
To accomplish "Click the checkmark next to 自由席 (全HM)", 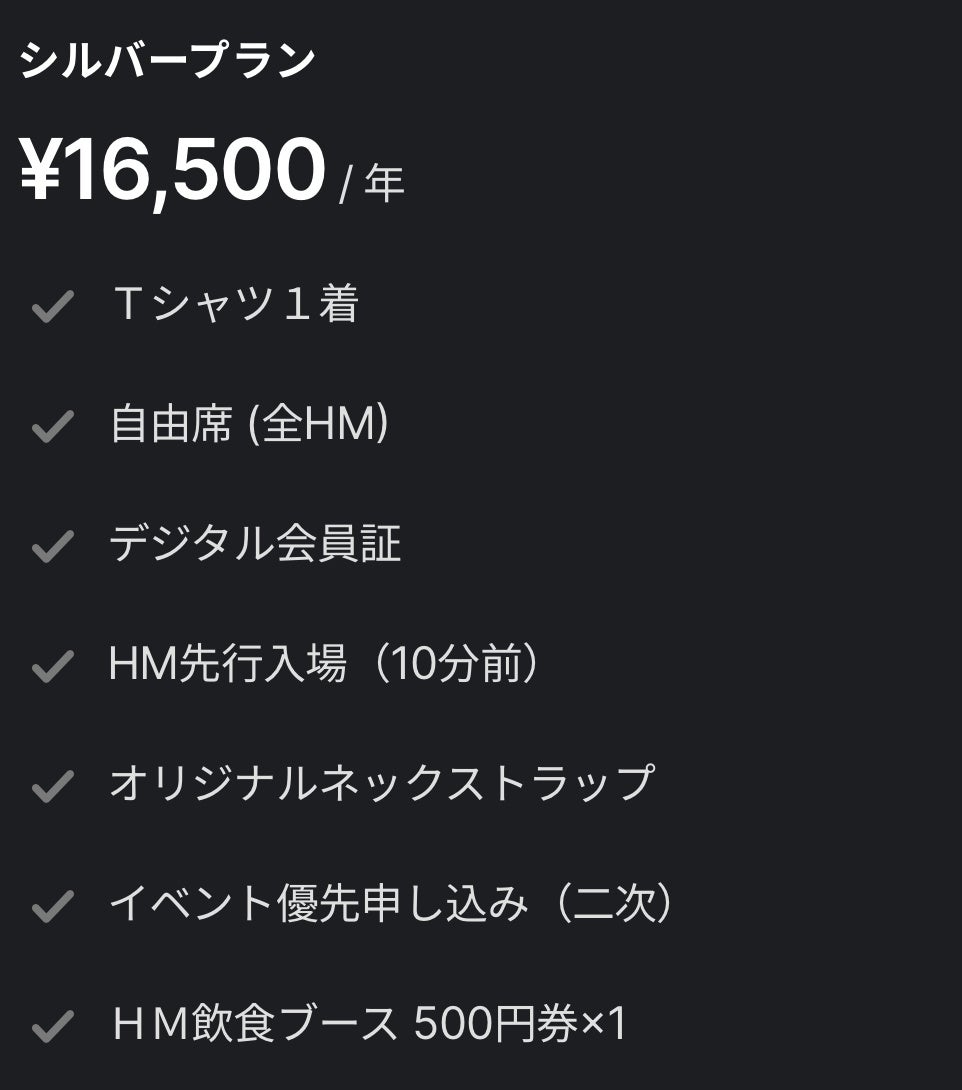I will coord(52,427).
